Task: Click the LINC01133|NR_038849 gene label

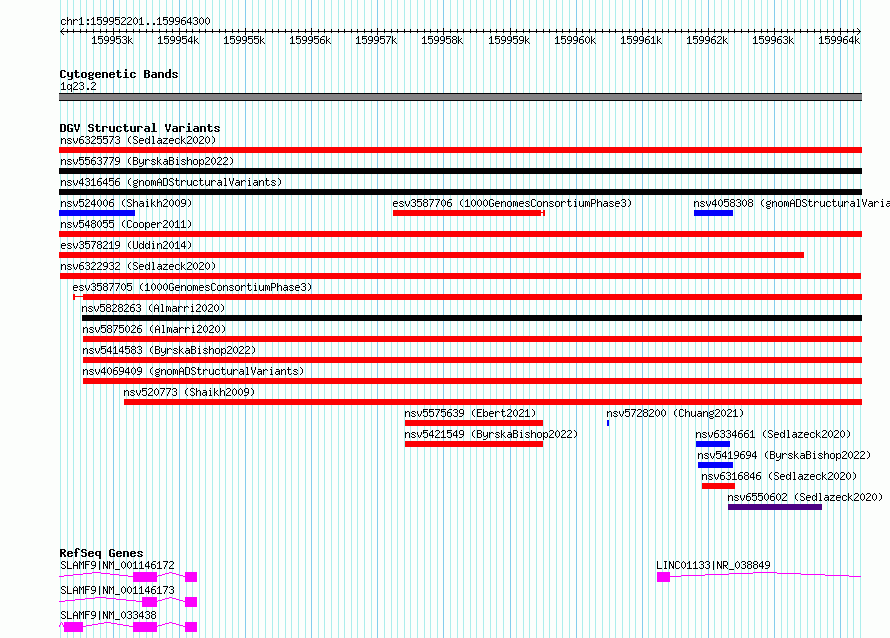Action: pos(713,565)
